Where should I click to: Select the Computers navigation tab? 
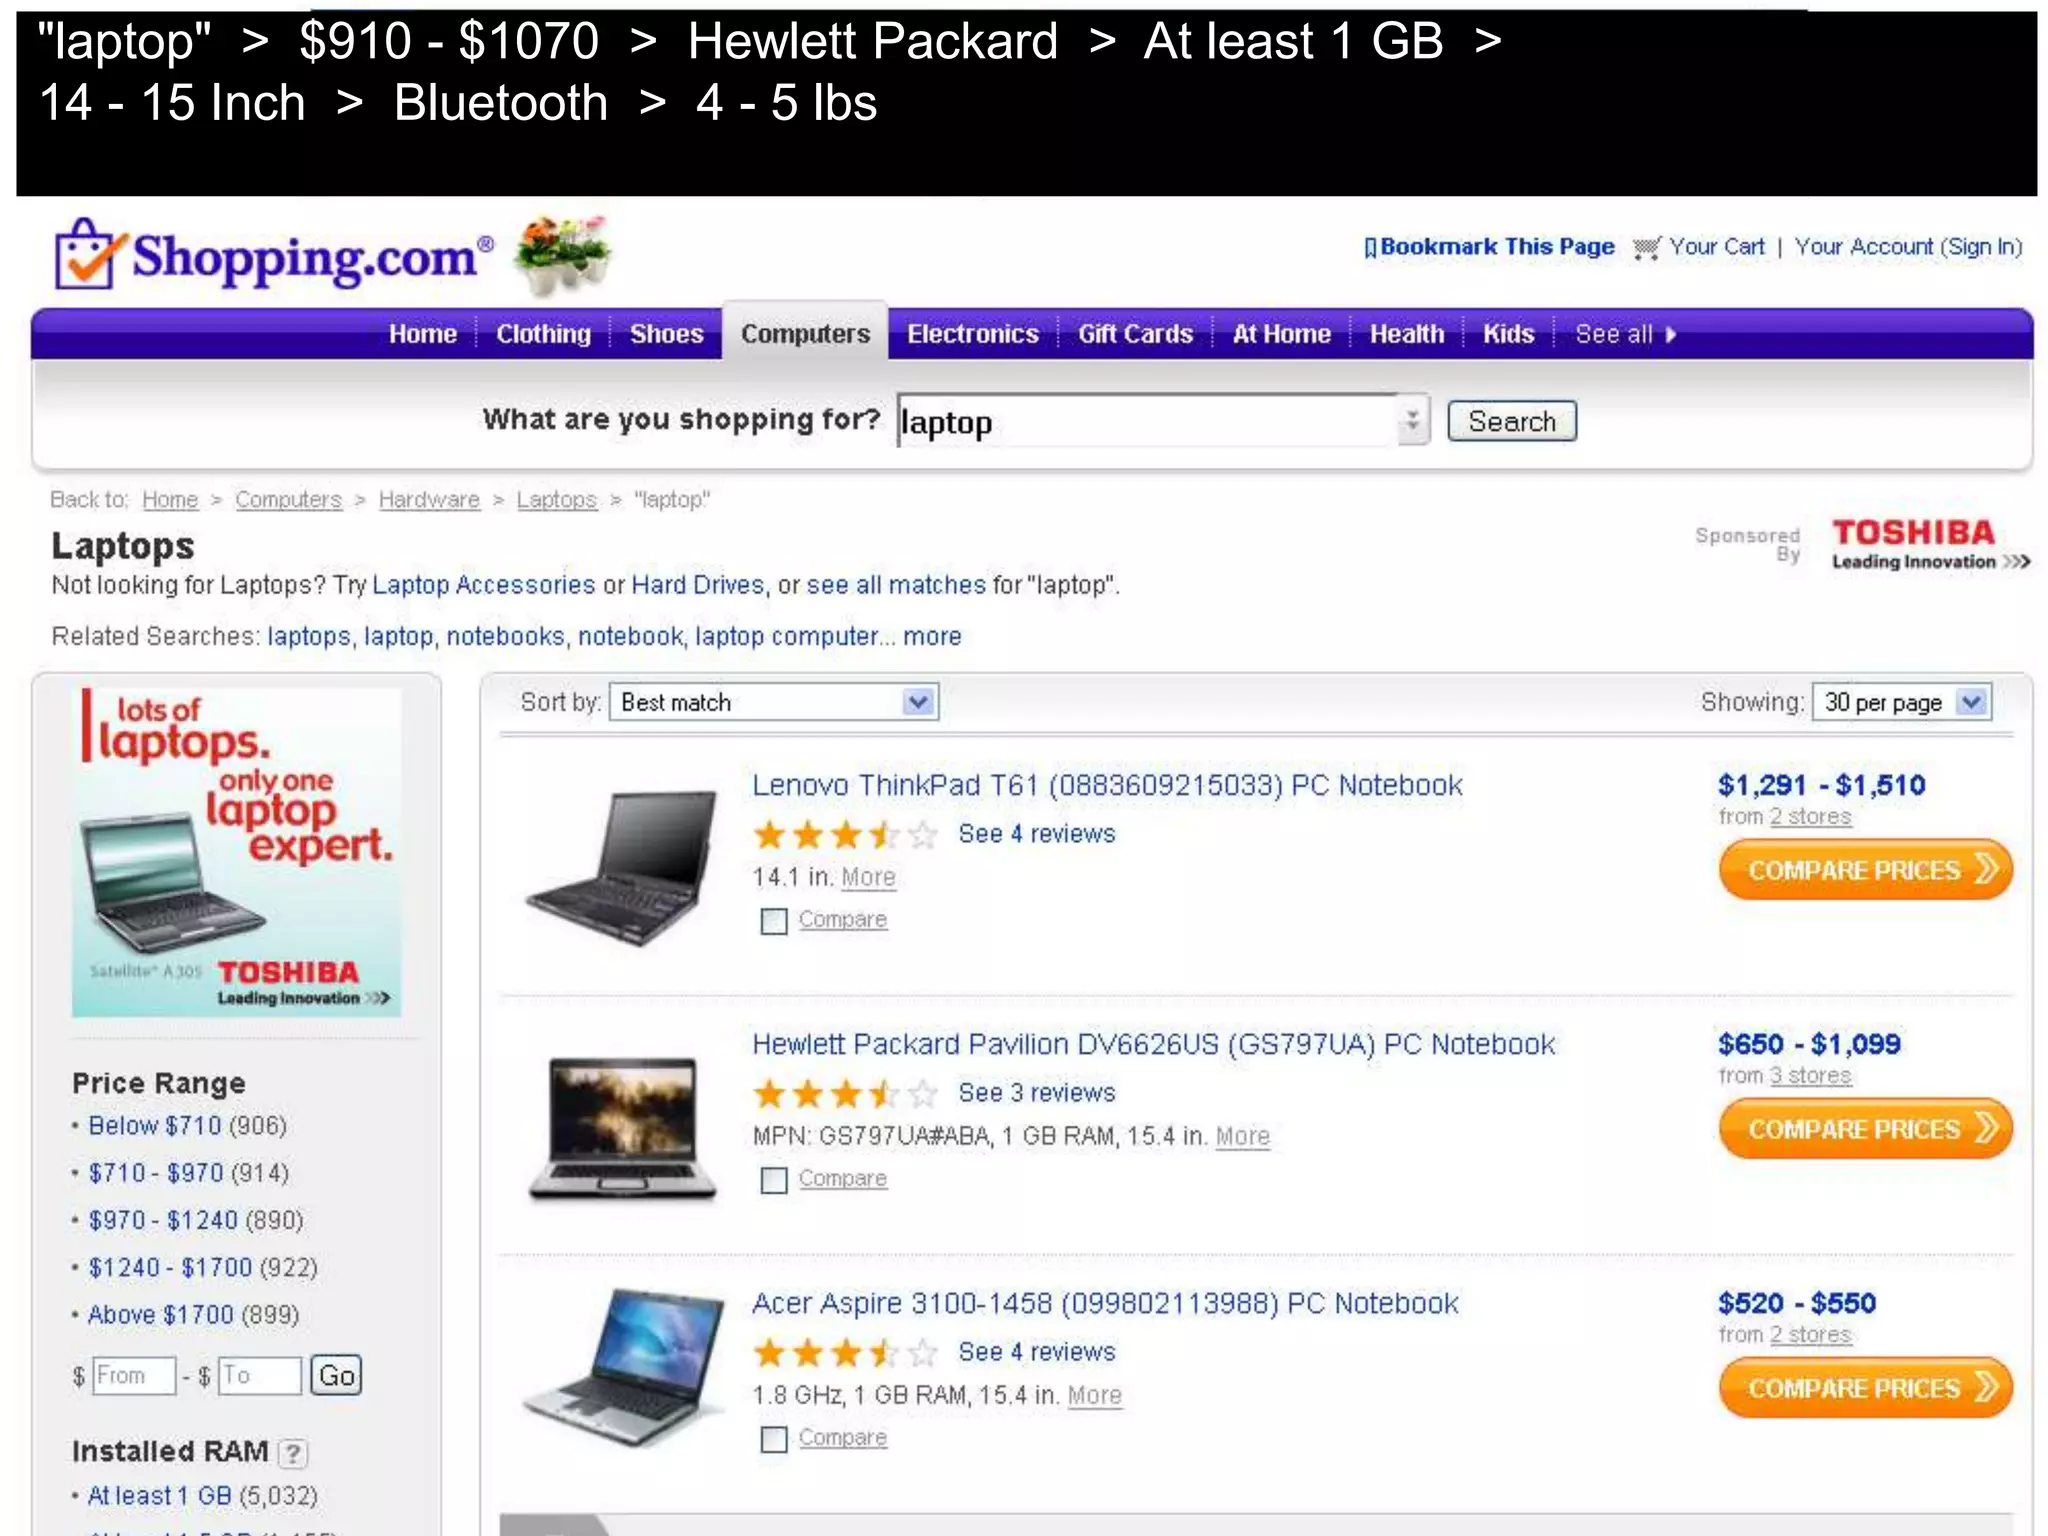tap(805, 333)
